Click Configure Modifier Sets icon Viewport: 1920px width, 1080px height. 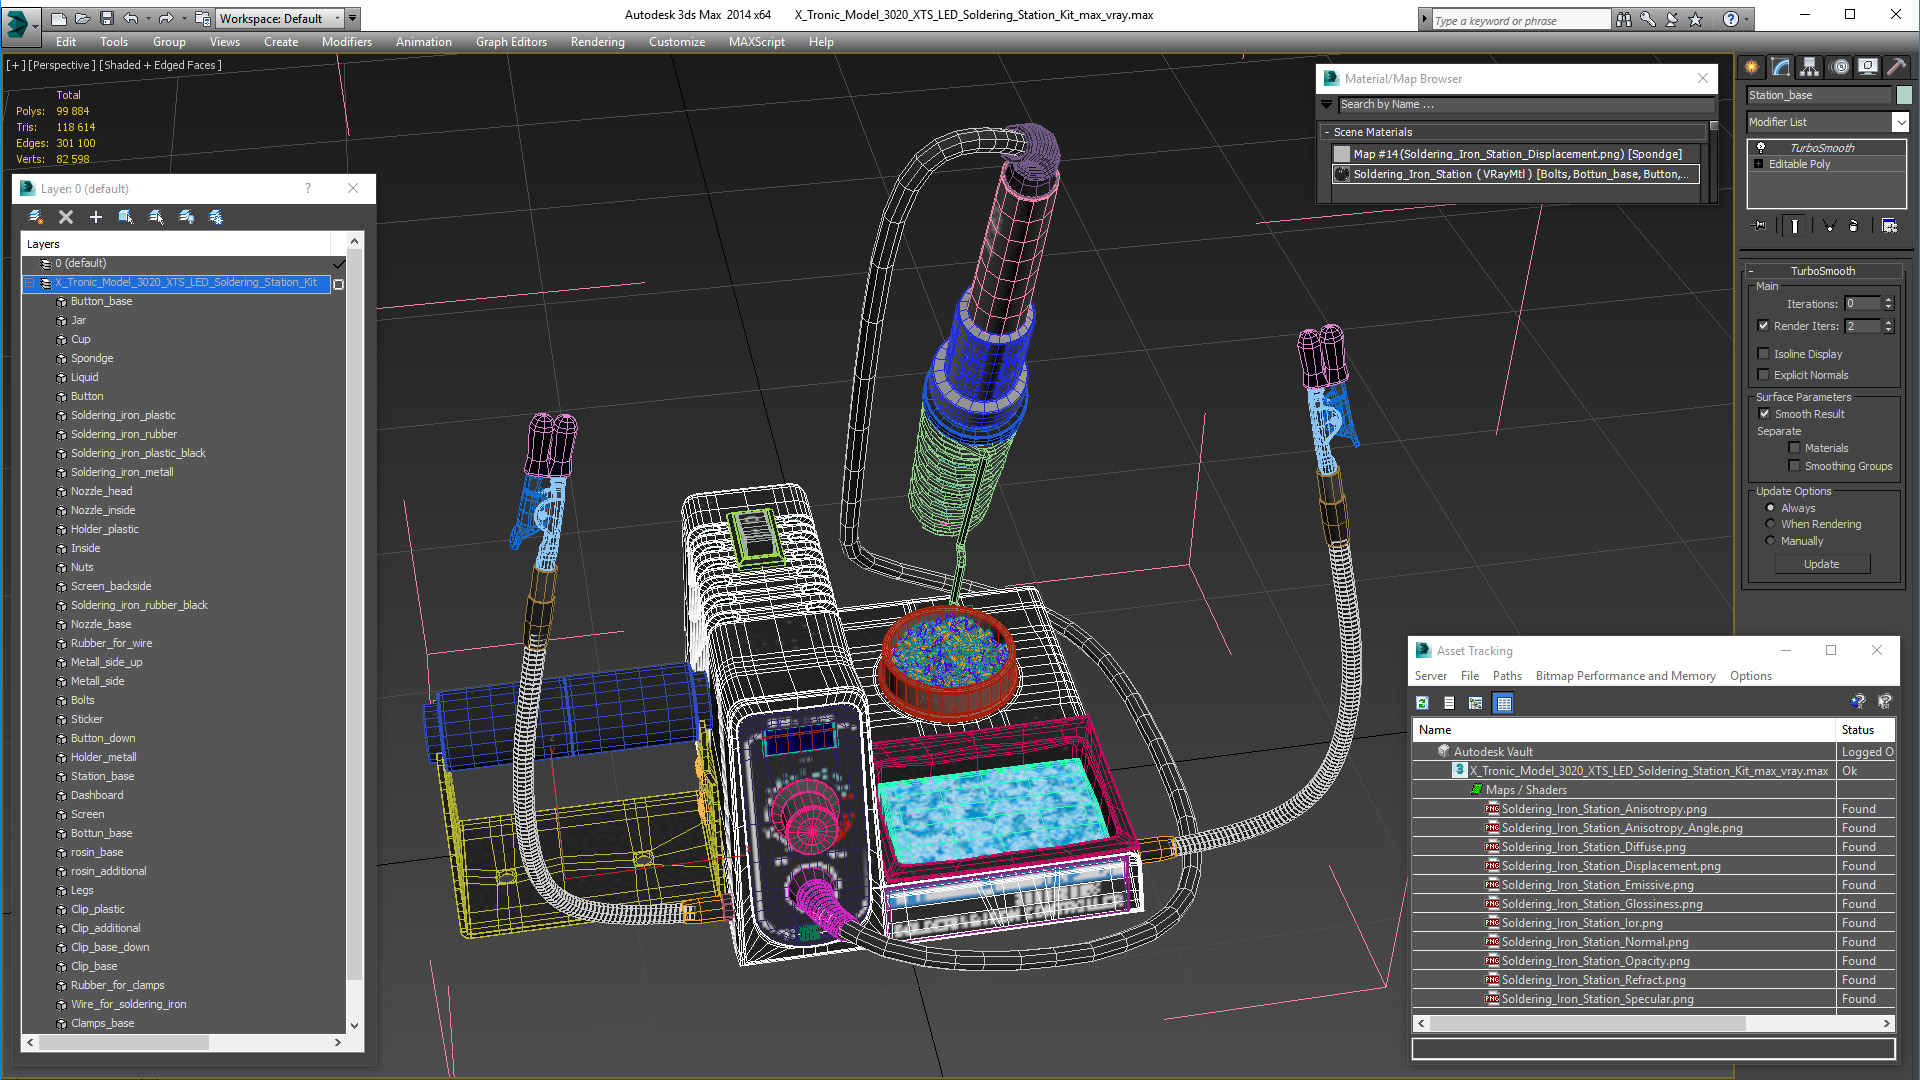pyautogui.click(x=1889, y=226)
